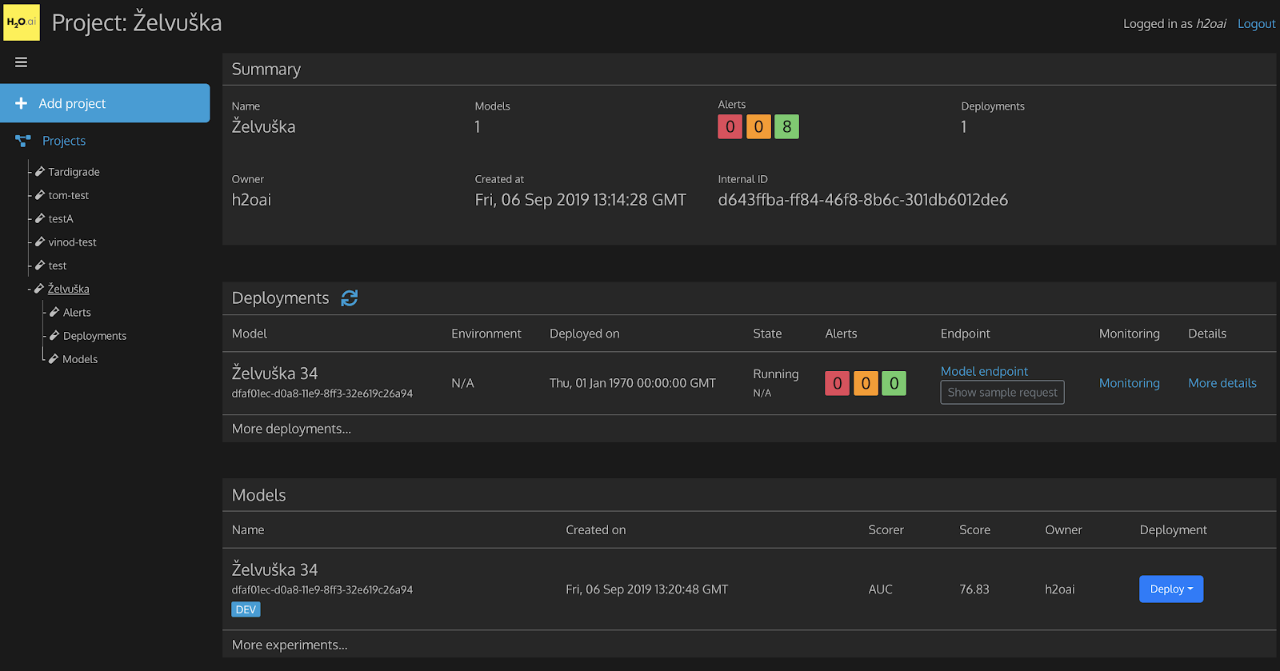This screenshot has width=1280, height=671.
Task: Click the green alert badge in Deployments row
Action: click(x=894, y=383)
